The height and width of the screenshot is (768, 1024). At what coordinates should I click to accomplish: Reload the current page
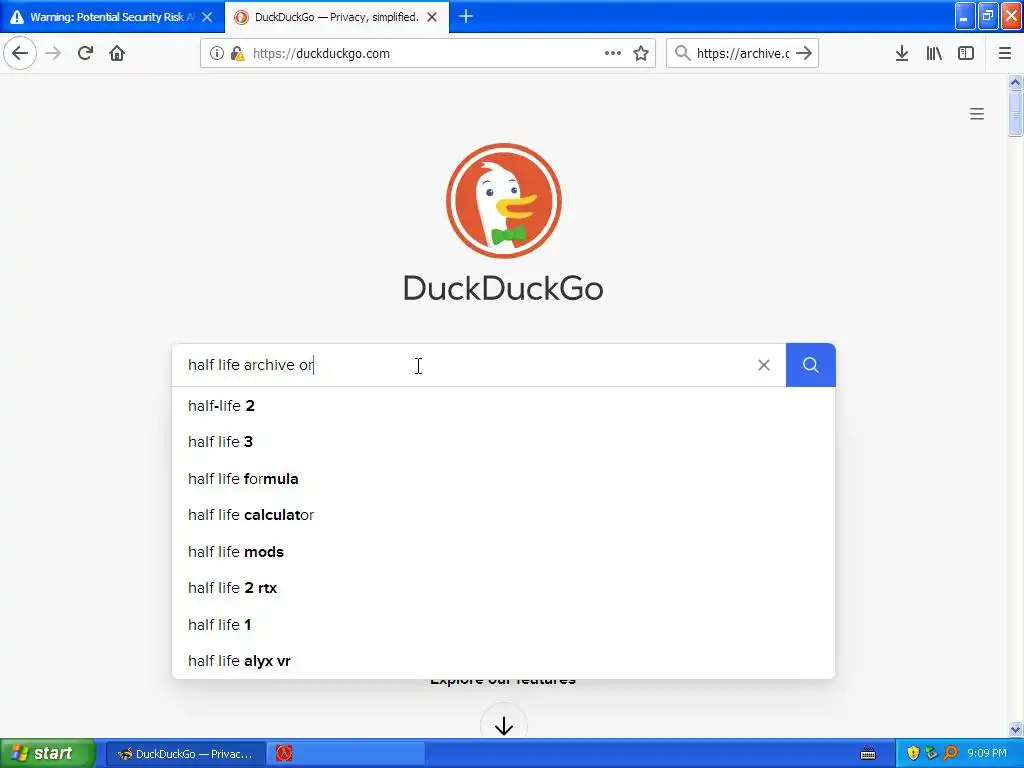pyautogui.click(x=85, y=53)
